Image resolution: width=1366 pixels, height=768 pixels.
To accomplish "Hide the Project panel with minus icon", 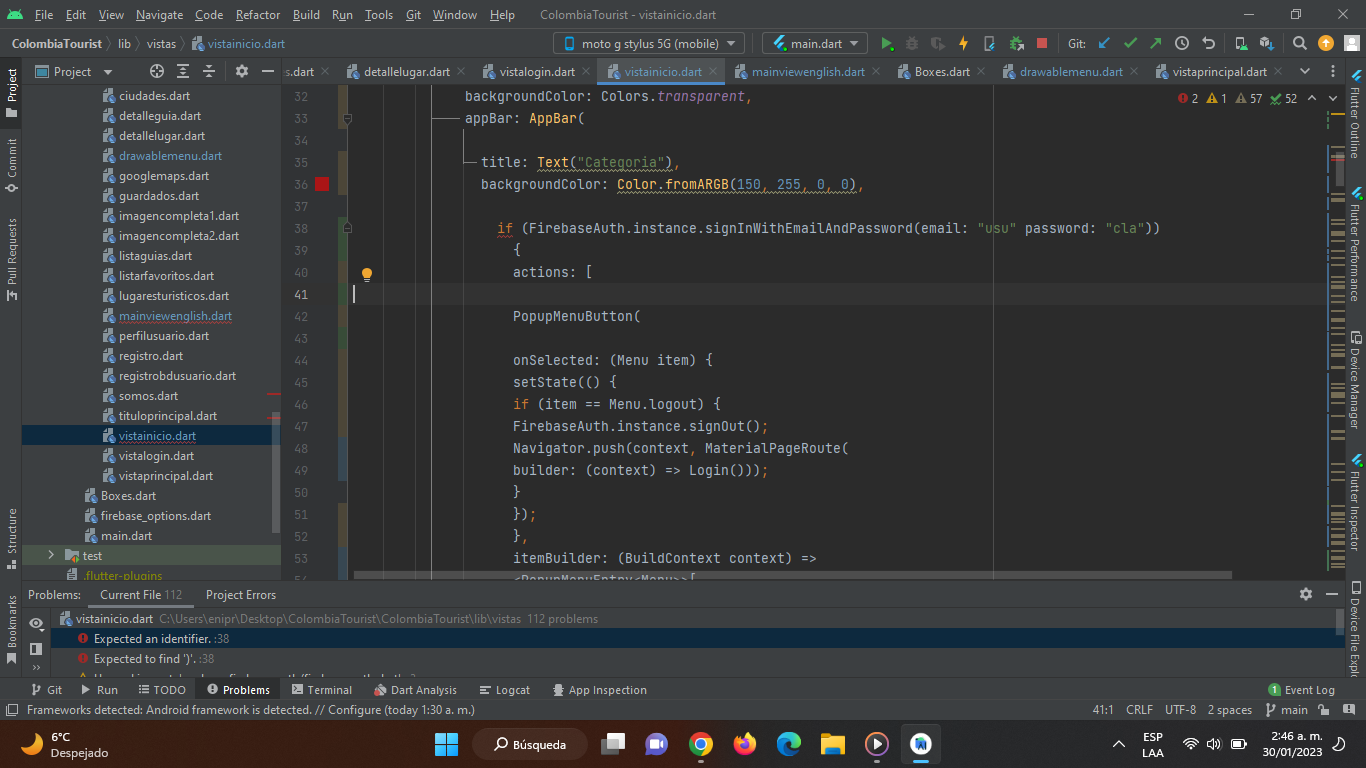I will click(267, 71).
